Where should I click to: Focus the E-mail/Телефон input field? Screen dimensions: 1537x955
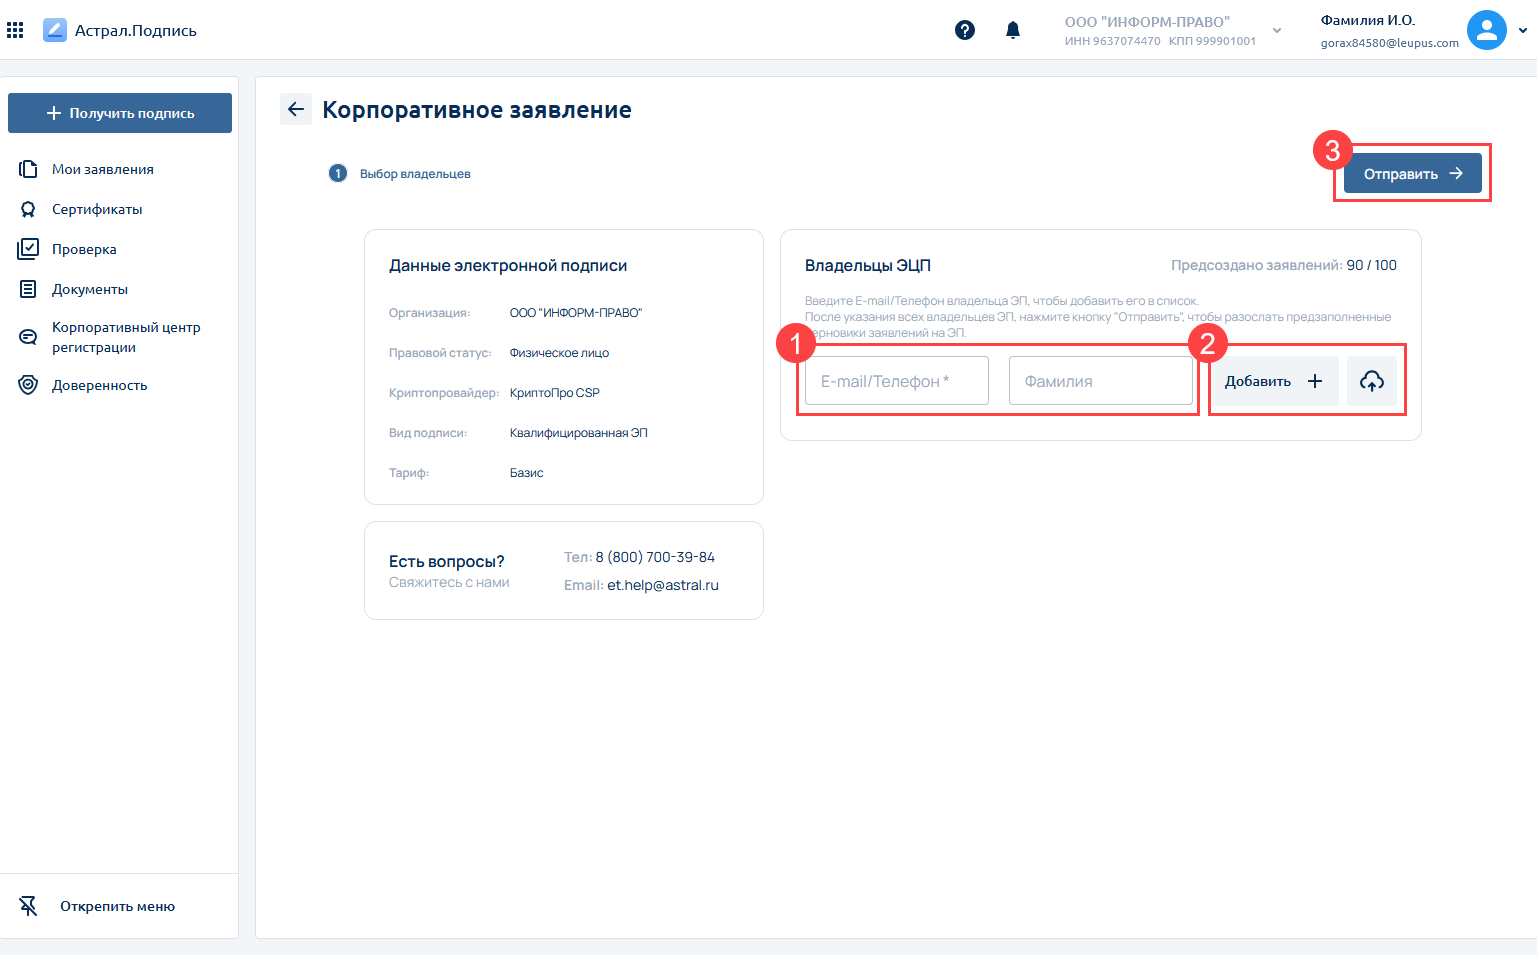point(897,381)
